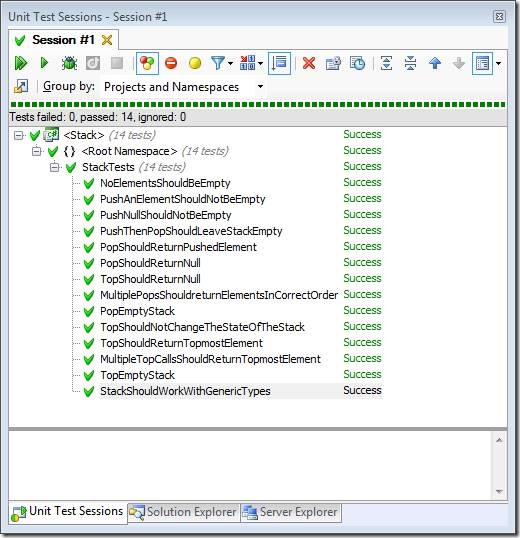Toggle show ignored tests yellow circle filter
Image resolution: width=520 pixels, height=538 pixels.
pos(195,63)
